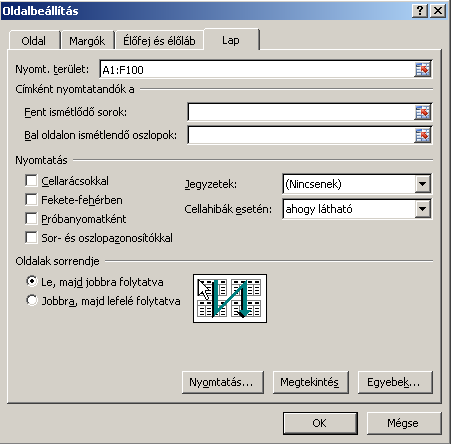Screen dimensions: 451x444
Task: Check the Próbanyomatként option
Action: (x=31, y=219)
